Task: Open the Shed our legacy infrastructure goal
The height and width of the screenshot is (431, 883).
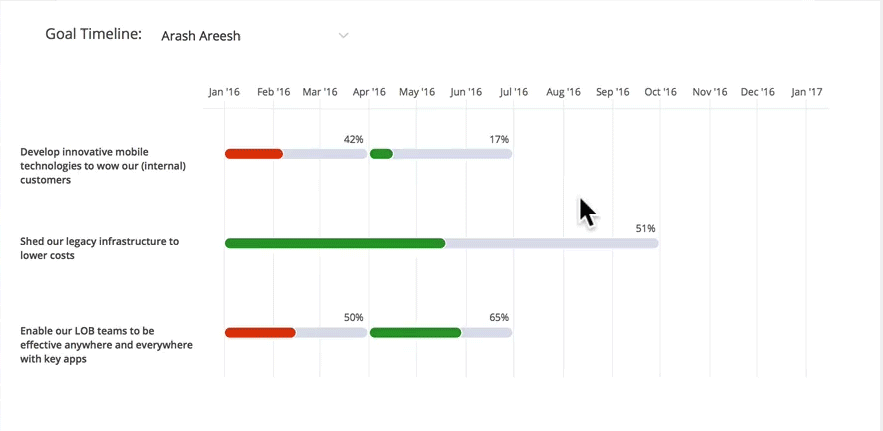Action: (100, 248)
